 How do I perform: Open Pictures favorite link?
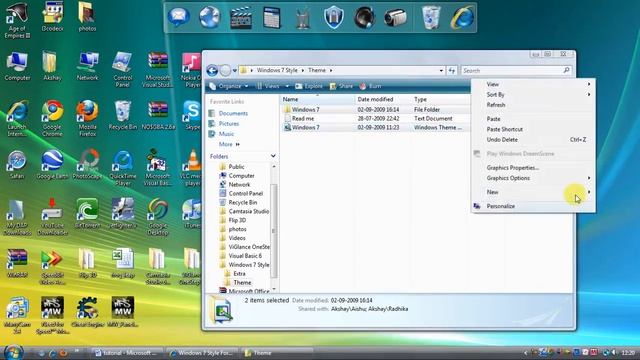coord(229,123)
